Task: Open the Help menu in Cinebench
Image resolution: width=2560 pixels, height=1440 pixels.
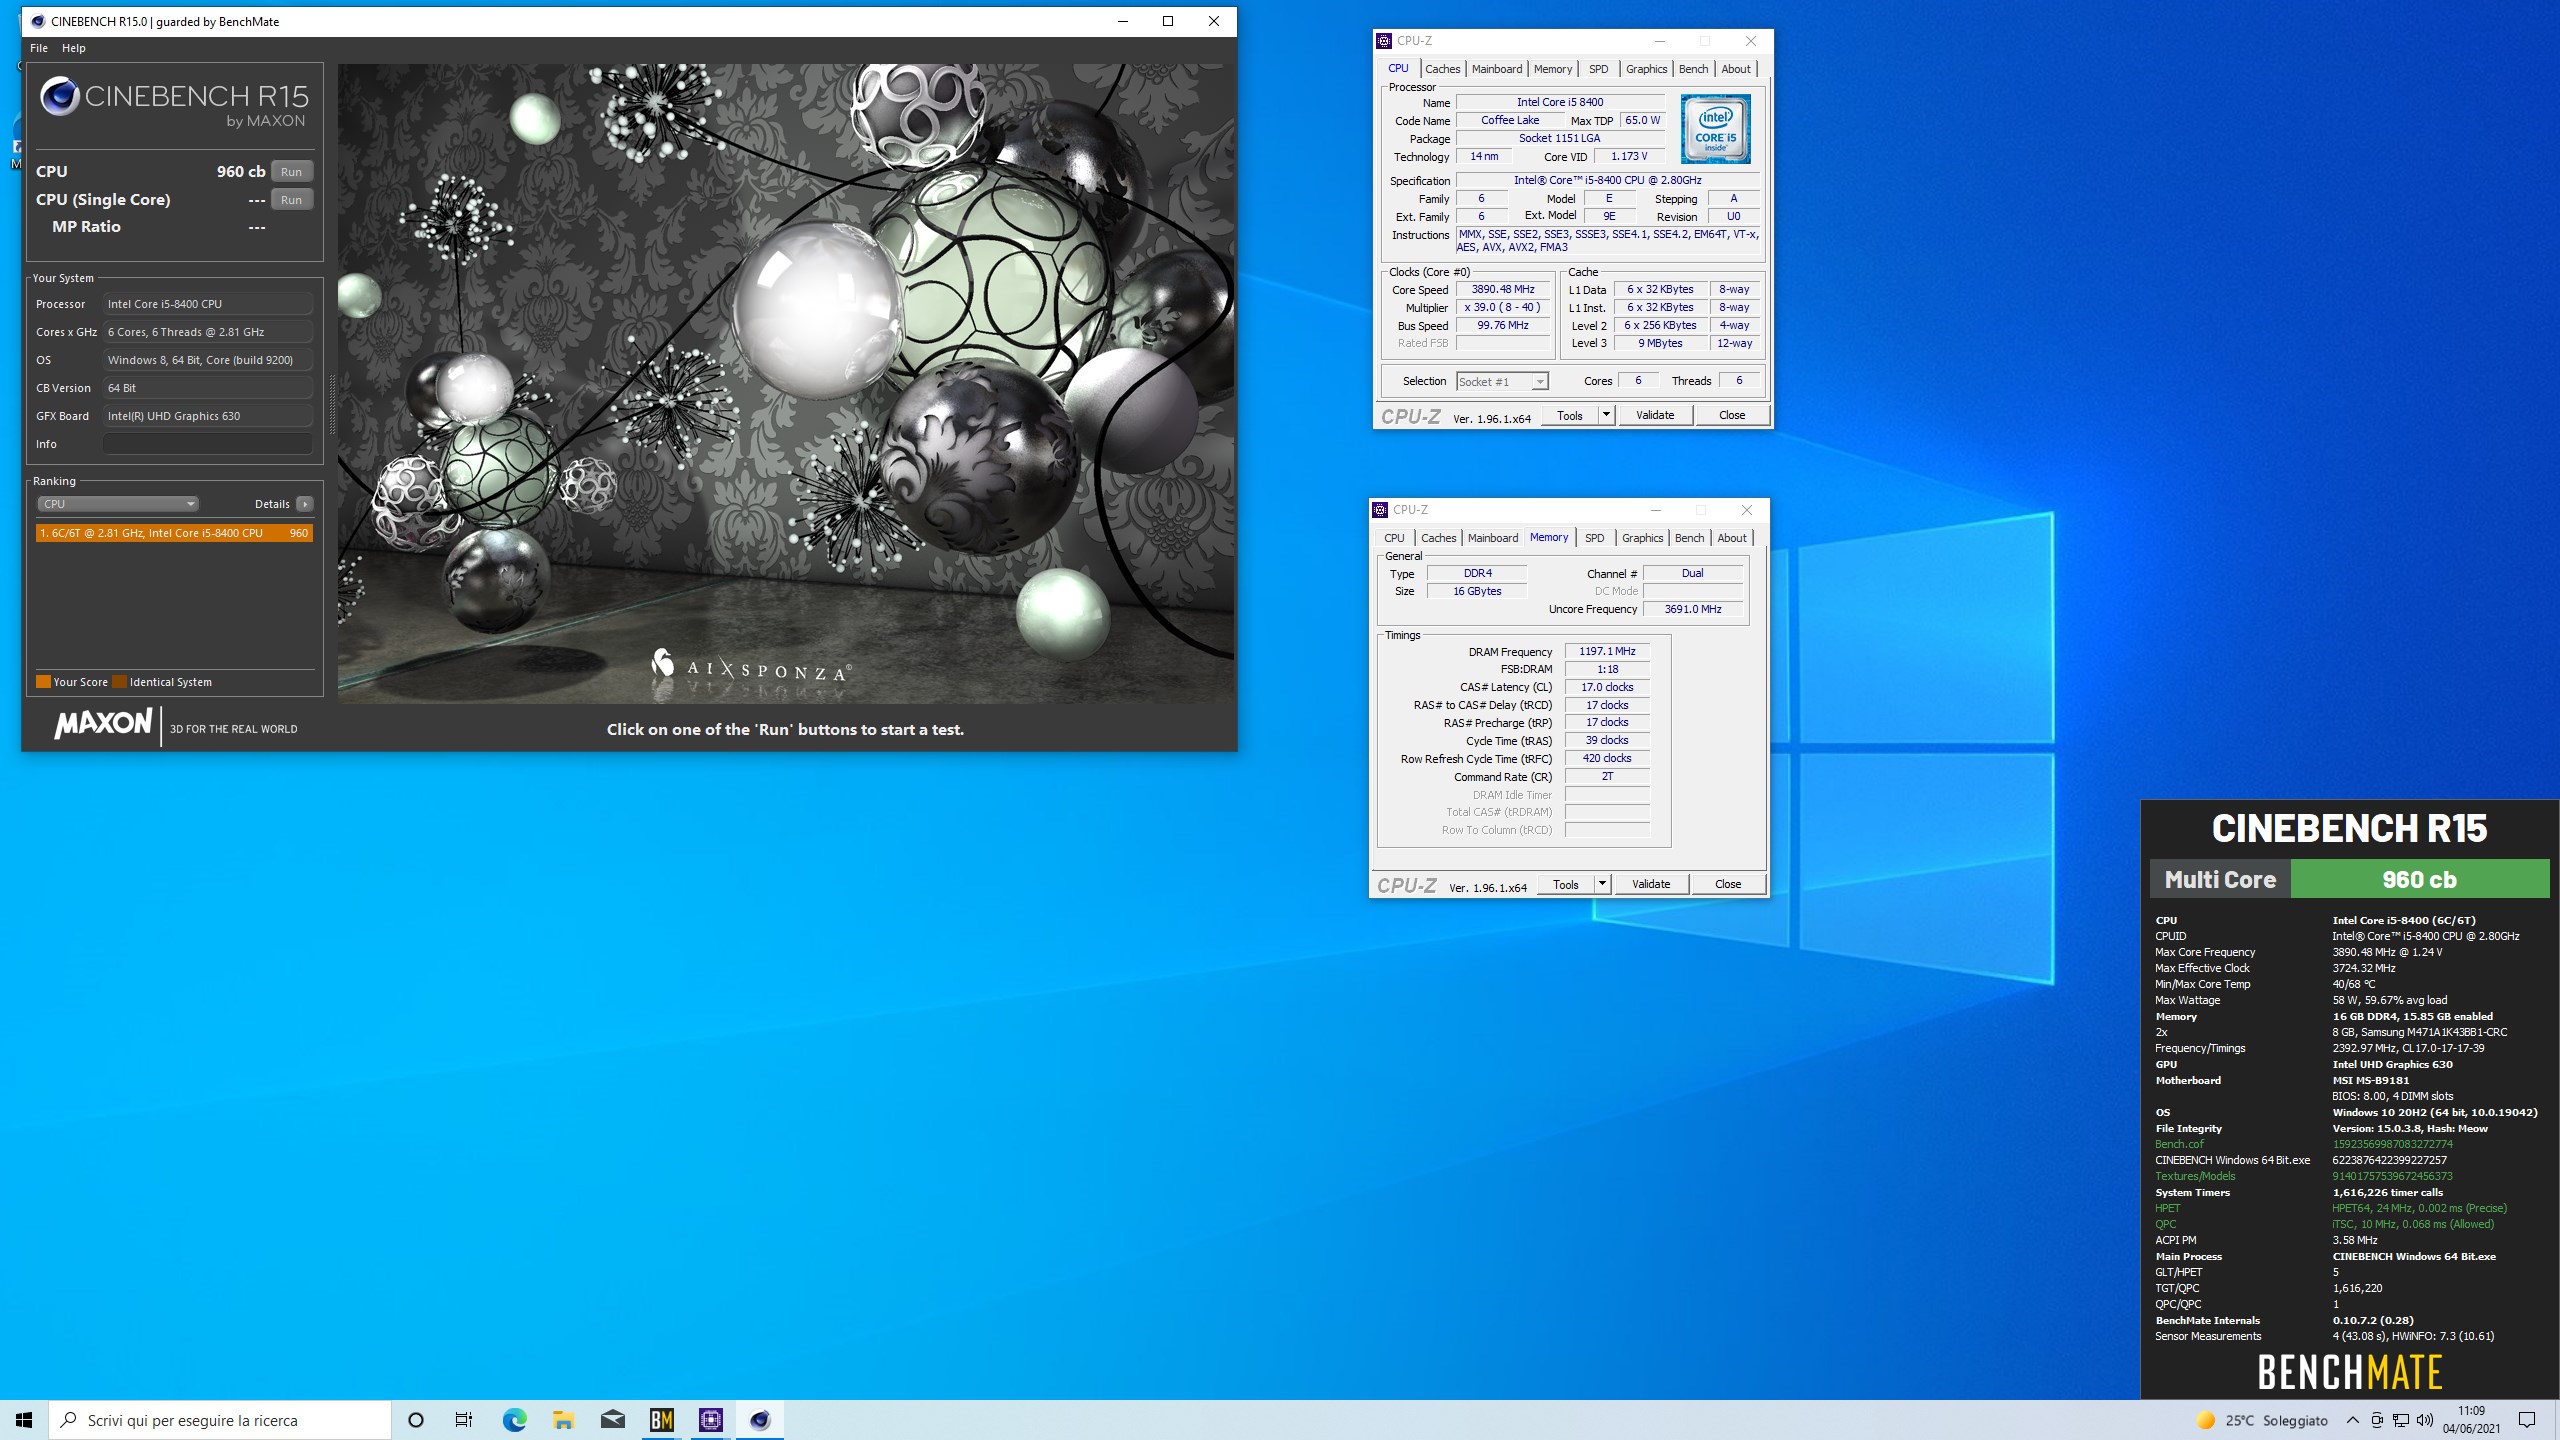Action: click(x=74, y=48)
